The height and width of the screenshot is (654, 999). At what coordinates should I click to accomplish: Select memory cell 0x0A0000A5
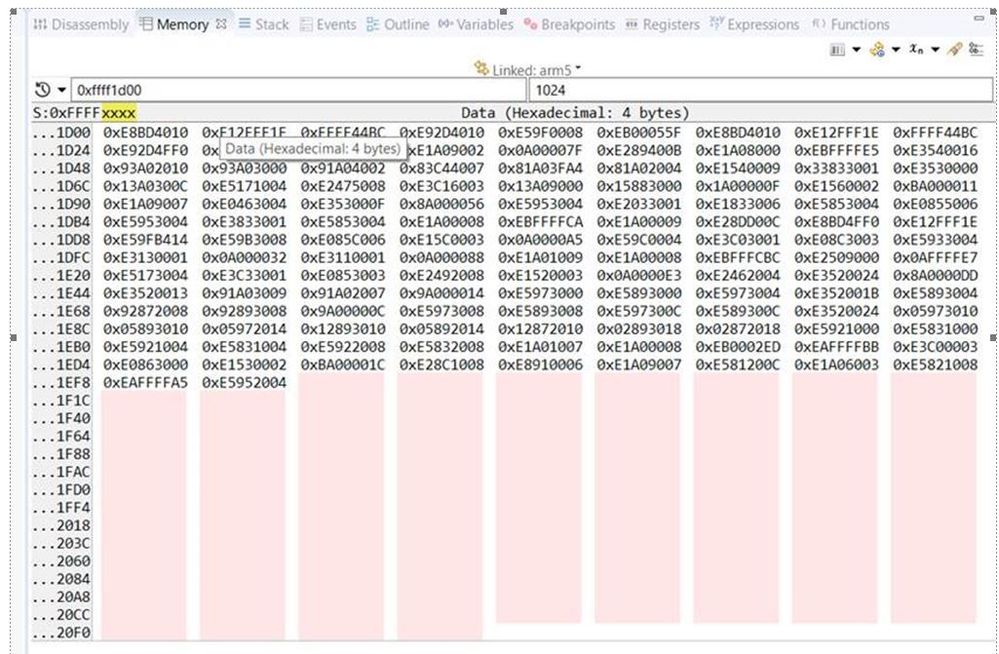pyautogui.click(x=540, y=240)
